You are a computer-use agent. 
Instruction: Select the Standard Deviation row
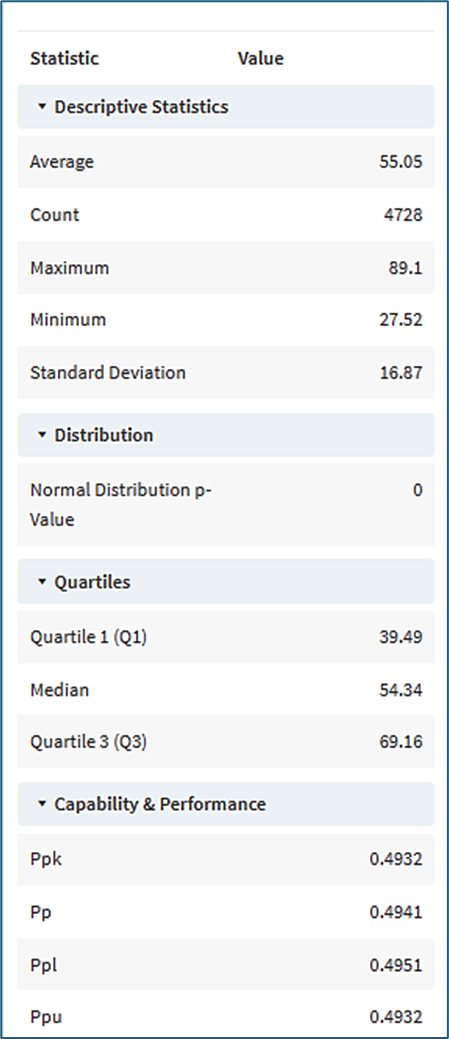(226, 372)
